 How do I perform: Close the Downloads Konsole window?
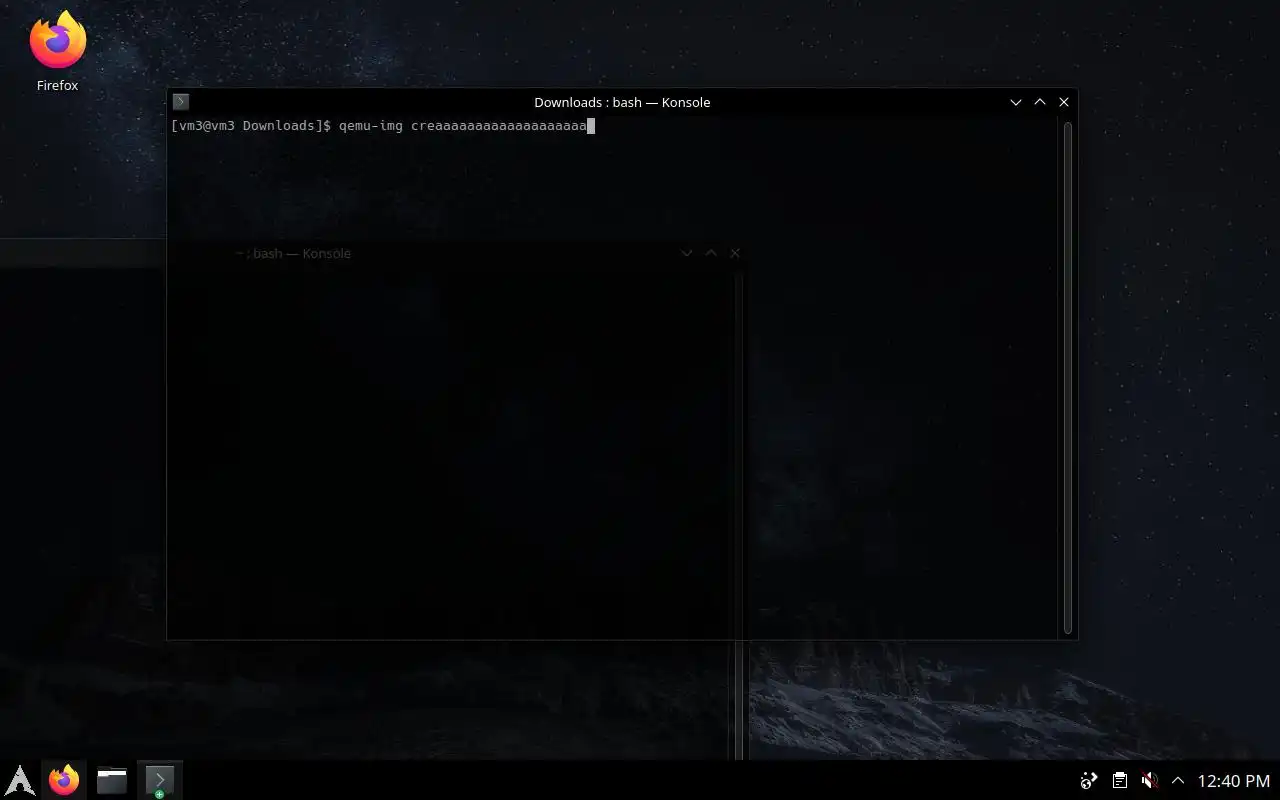(x=1064, y=102)
